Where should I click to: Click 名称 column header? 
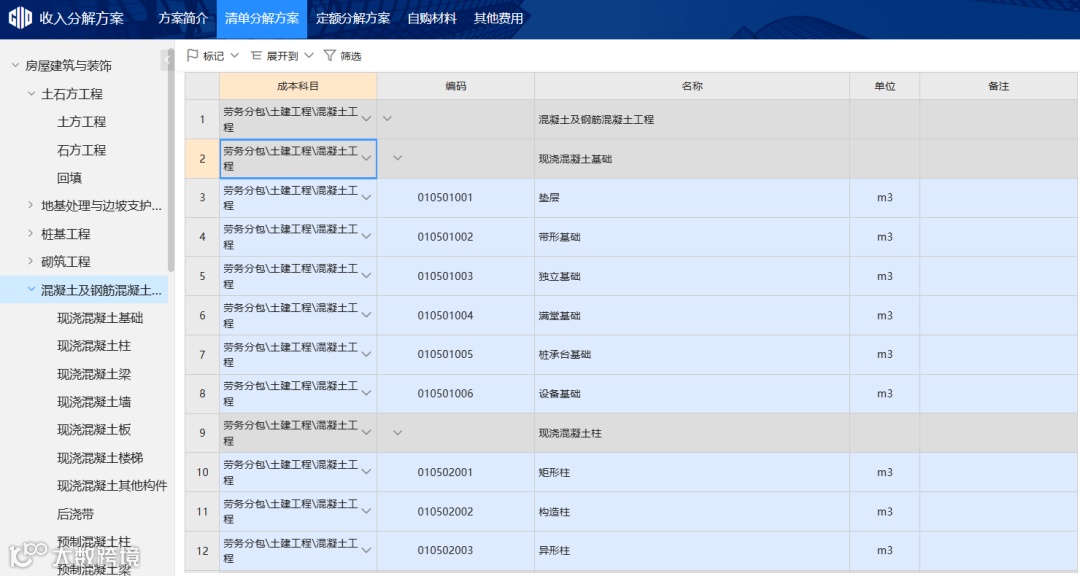pos(692,86)
